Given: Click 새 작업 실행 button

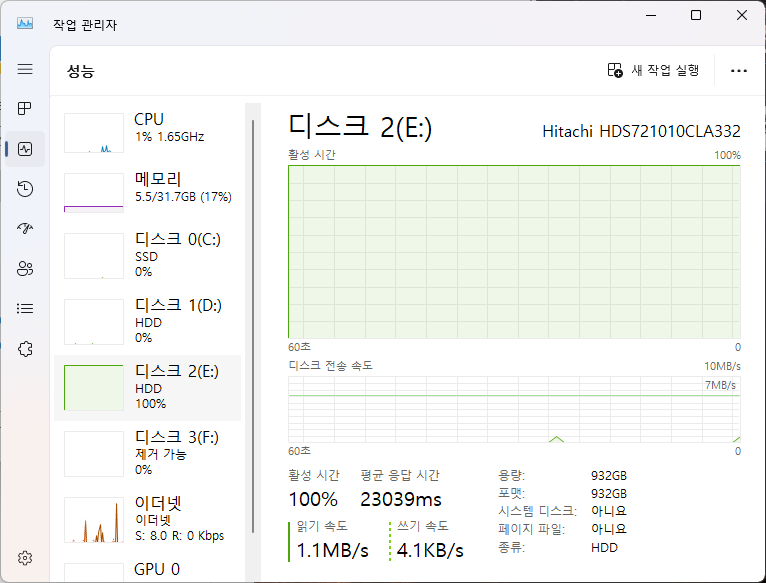Looking at the screenshot, I should [x=653, y=70].
